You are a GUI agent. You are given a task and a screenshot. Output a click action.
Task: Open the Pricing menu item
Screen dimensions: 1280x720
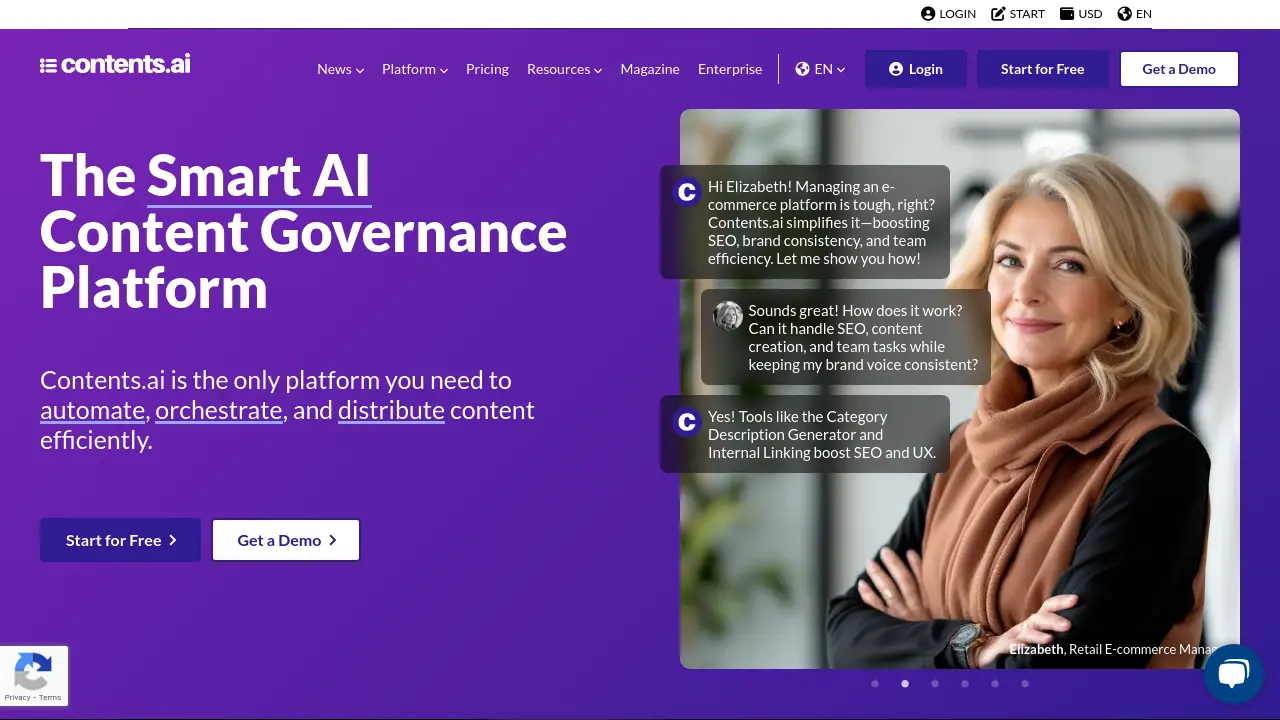click(x=487, y=69)
